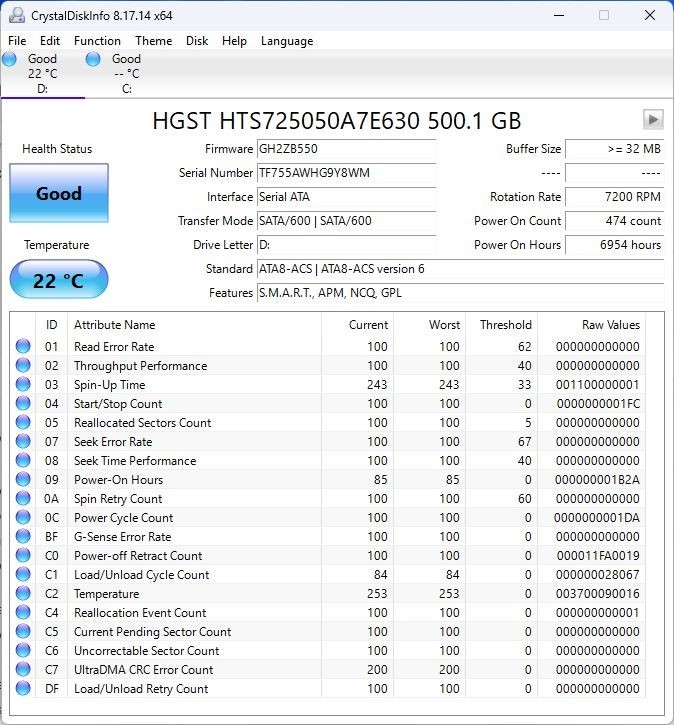The image size is (674, 725).
Task: Click the 22 °C temperature button
Action: 59,279
